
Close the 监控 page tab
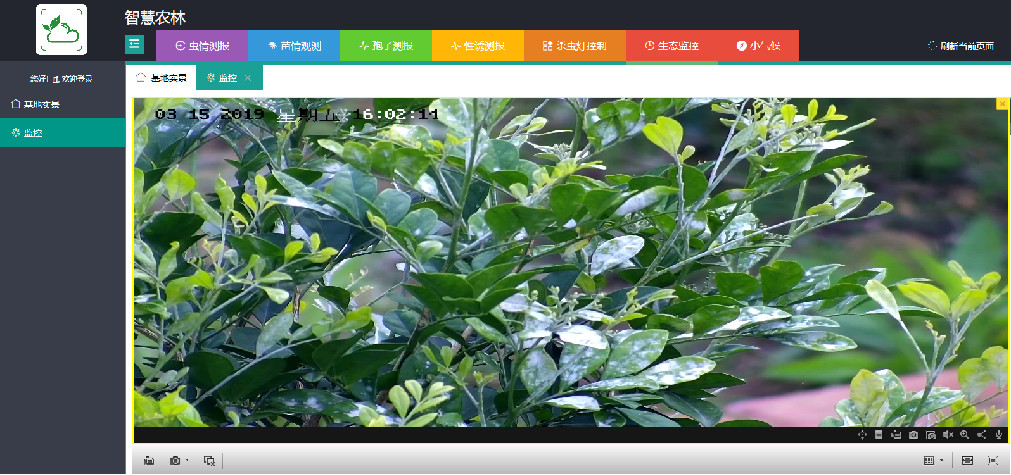point(248,78)
